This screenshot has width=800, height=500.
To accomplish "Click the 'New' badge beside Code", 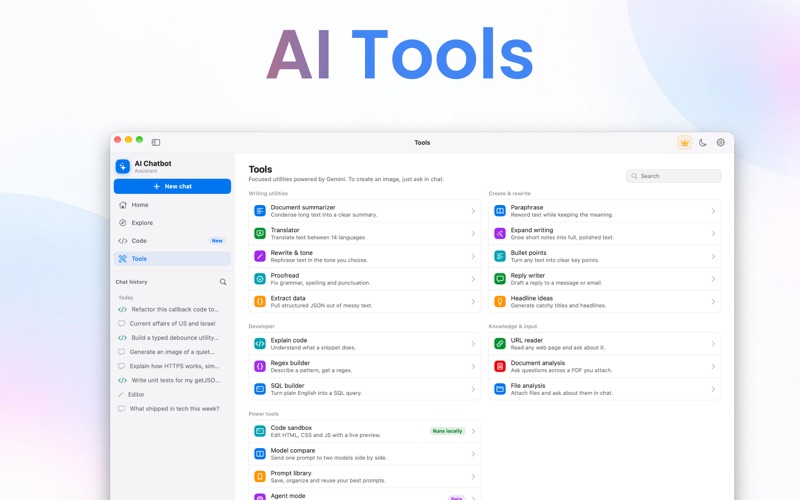I will (x=217, y=241).
